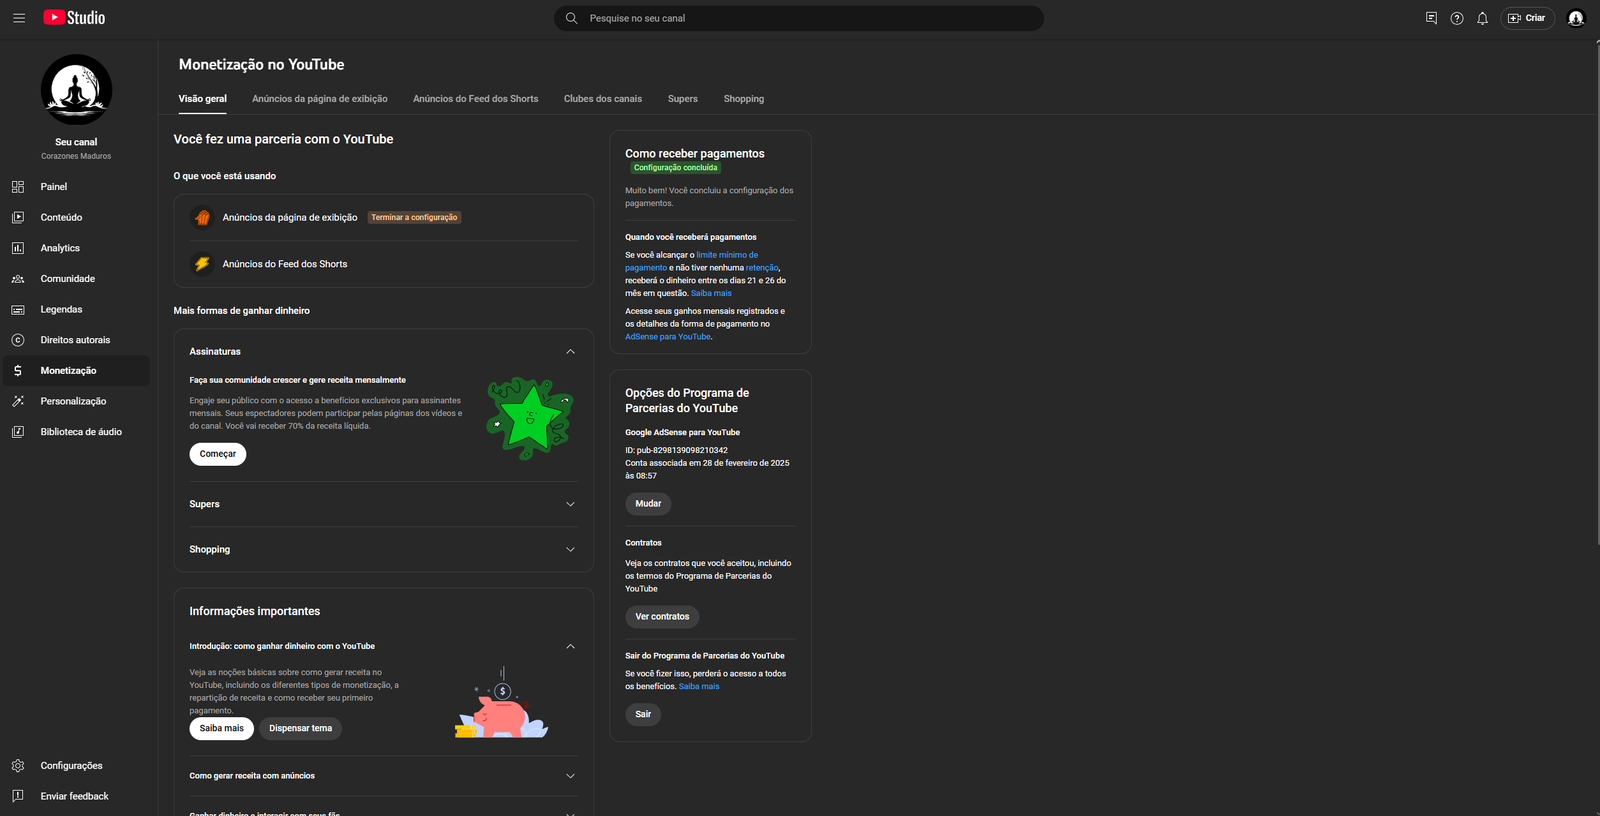The height and width of the screenshot is (816, 1600).
Task: Open Conteúdo in the sidebar
Action: pos(76,217)
